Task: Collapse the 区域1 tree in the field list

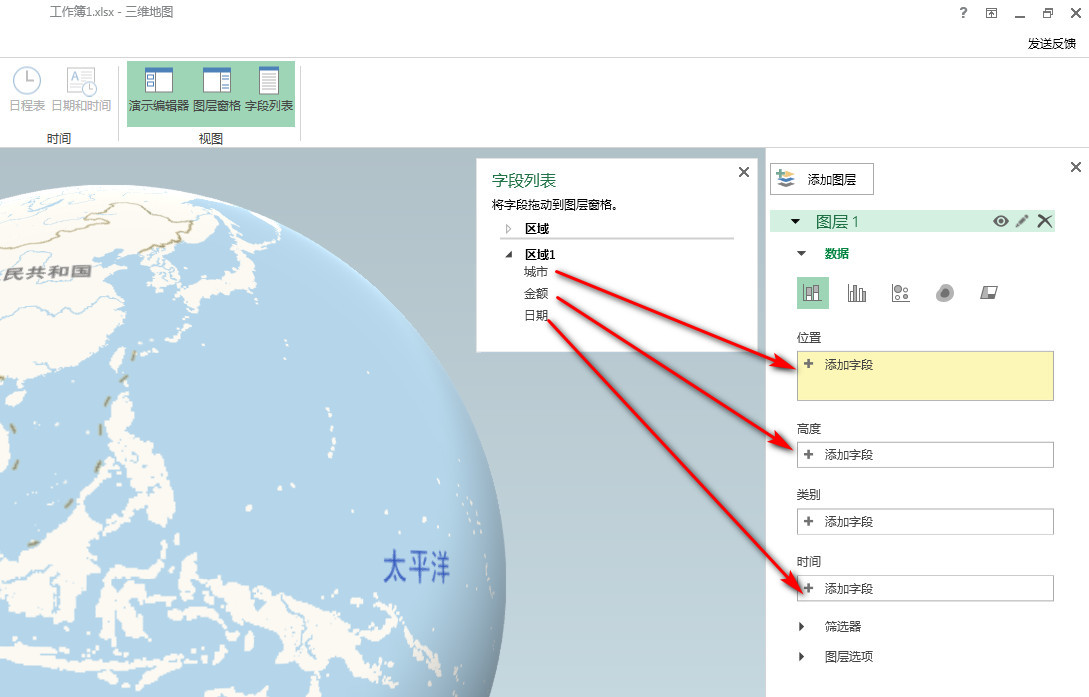Action: [507, 253]
